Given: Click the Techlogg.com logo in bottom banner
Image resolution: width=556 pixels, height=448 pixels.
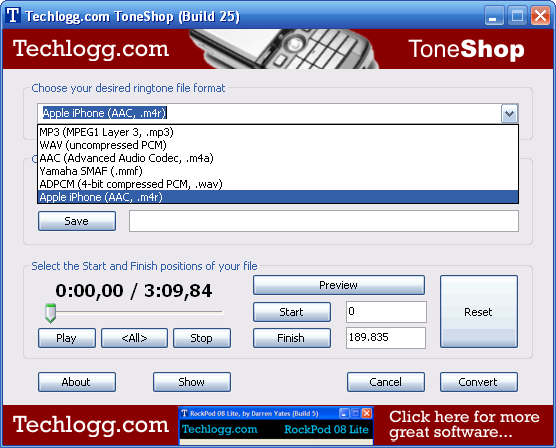Looking at the screenshot, I should [x=91, y=425].
